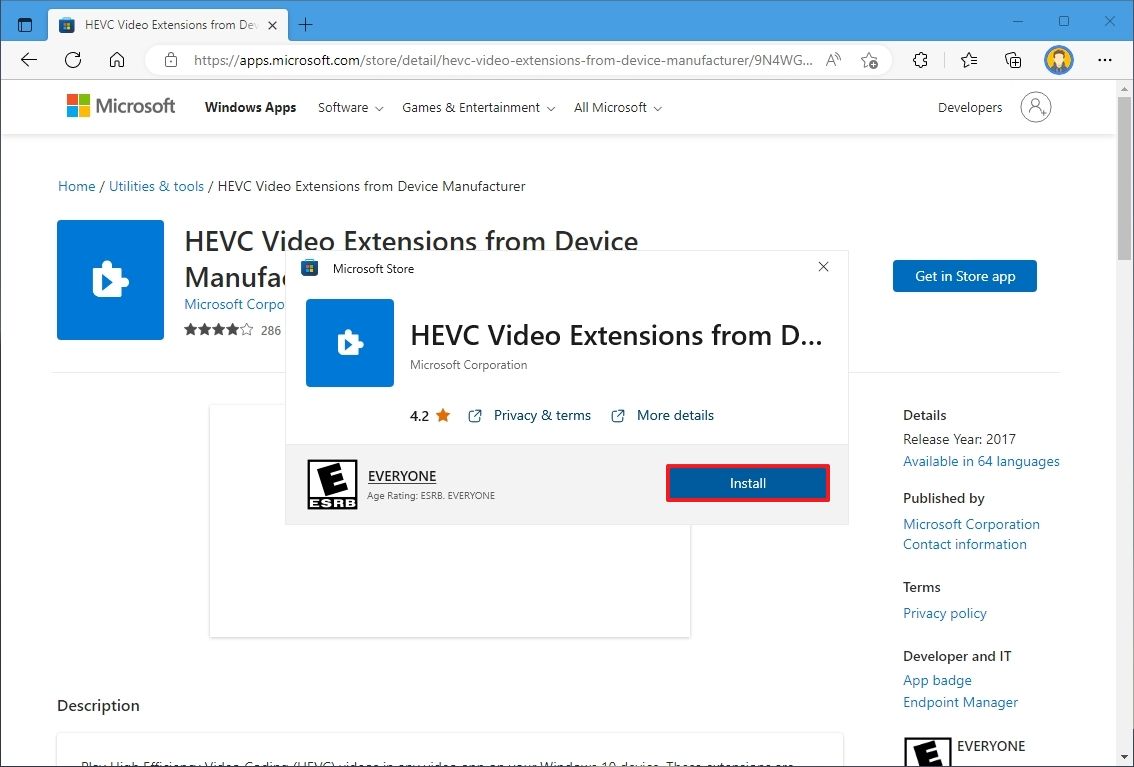Open the browser Extensions icon
Image resolution: width=1134 pixels, height=767 pixels.
point(920,60)
